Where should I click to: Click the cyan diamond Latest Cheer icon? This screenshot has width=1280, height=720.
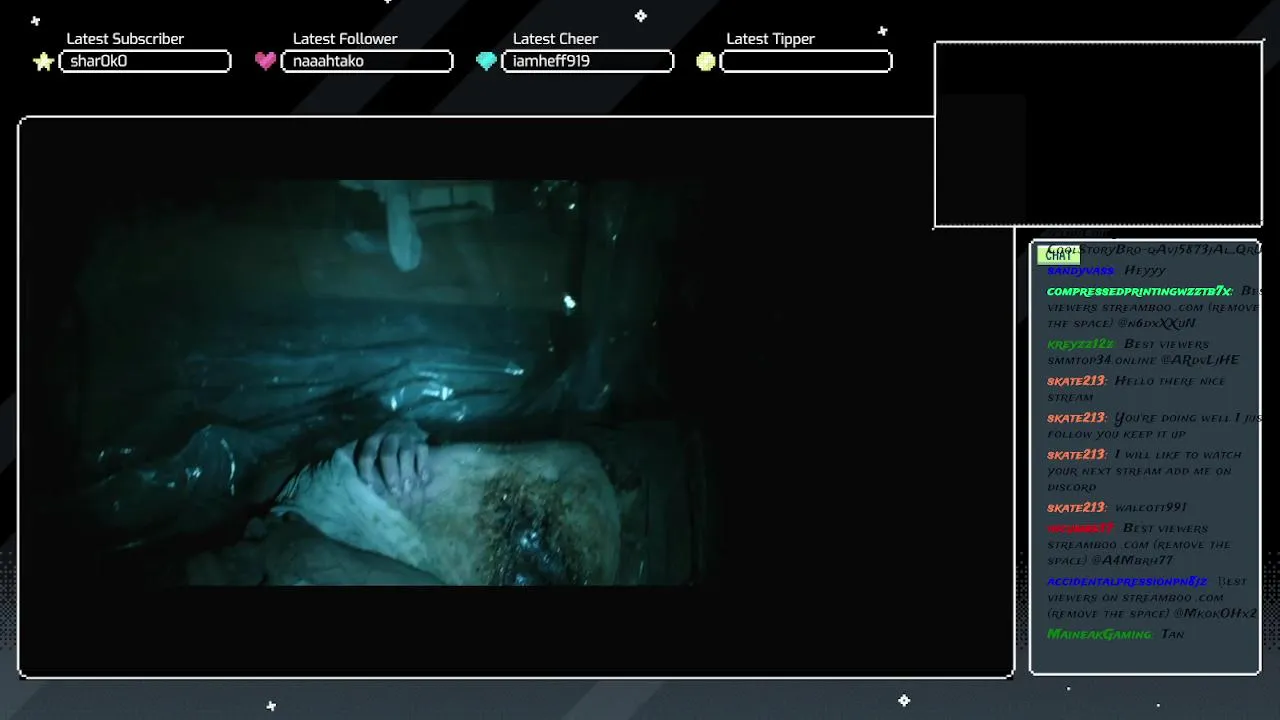pos(486,61)
